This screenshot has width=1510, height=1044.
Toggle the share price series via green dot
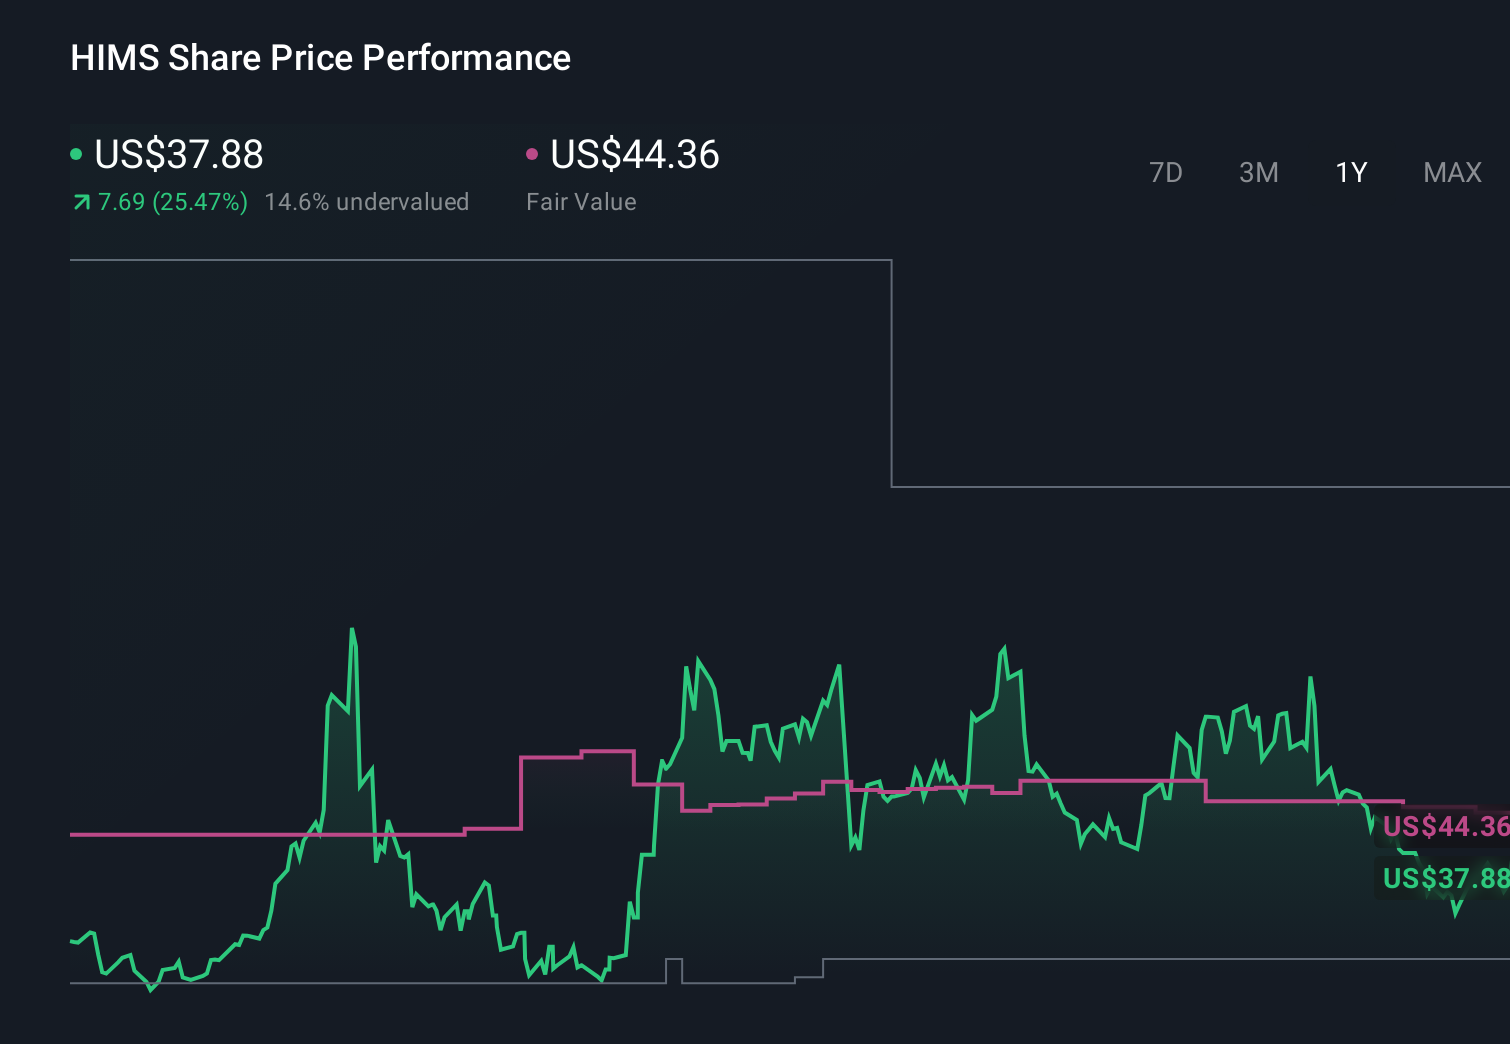(77, 154)
